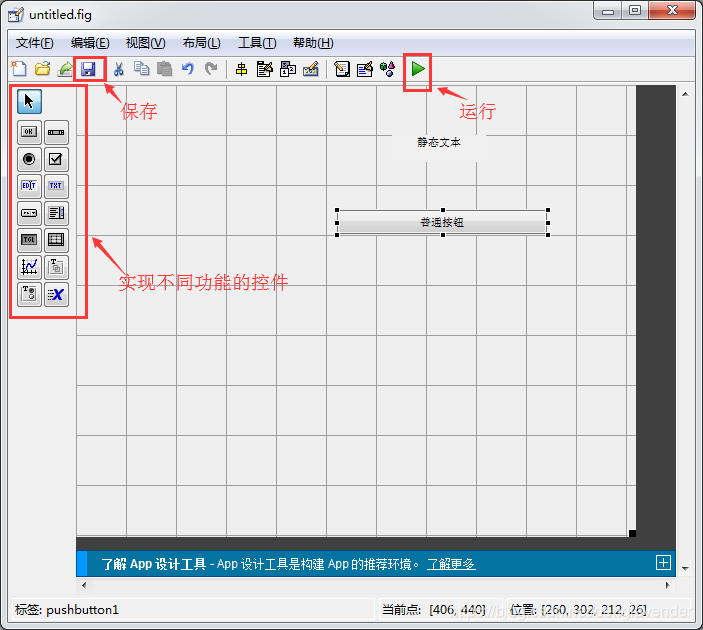Minimize the untitled.fig window

tap(608, 11)
